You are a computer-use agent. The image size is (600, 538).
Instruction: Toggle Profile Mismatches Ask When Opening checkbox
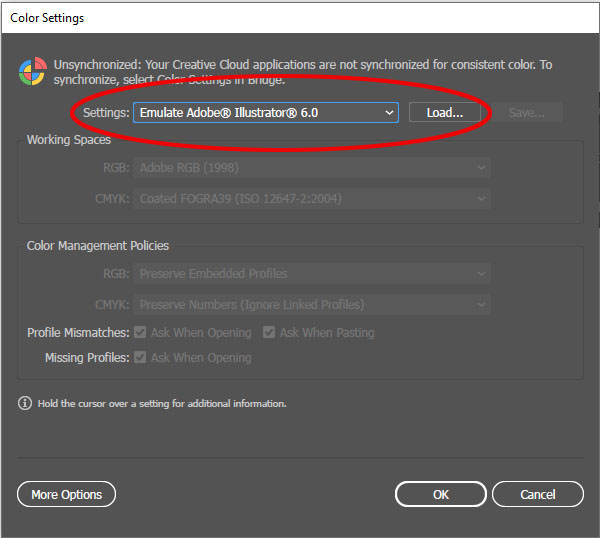coord(141,333)
